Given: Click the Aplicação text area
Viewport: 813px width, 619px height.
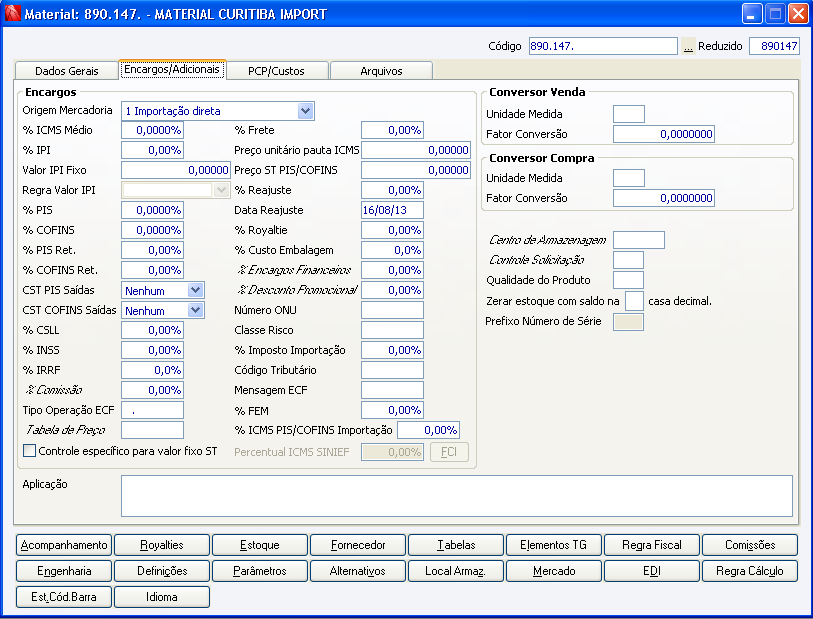Looking at the screenshot, I should (x=456, y=495).
